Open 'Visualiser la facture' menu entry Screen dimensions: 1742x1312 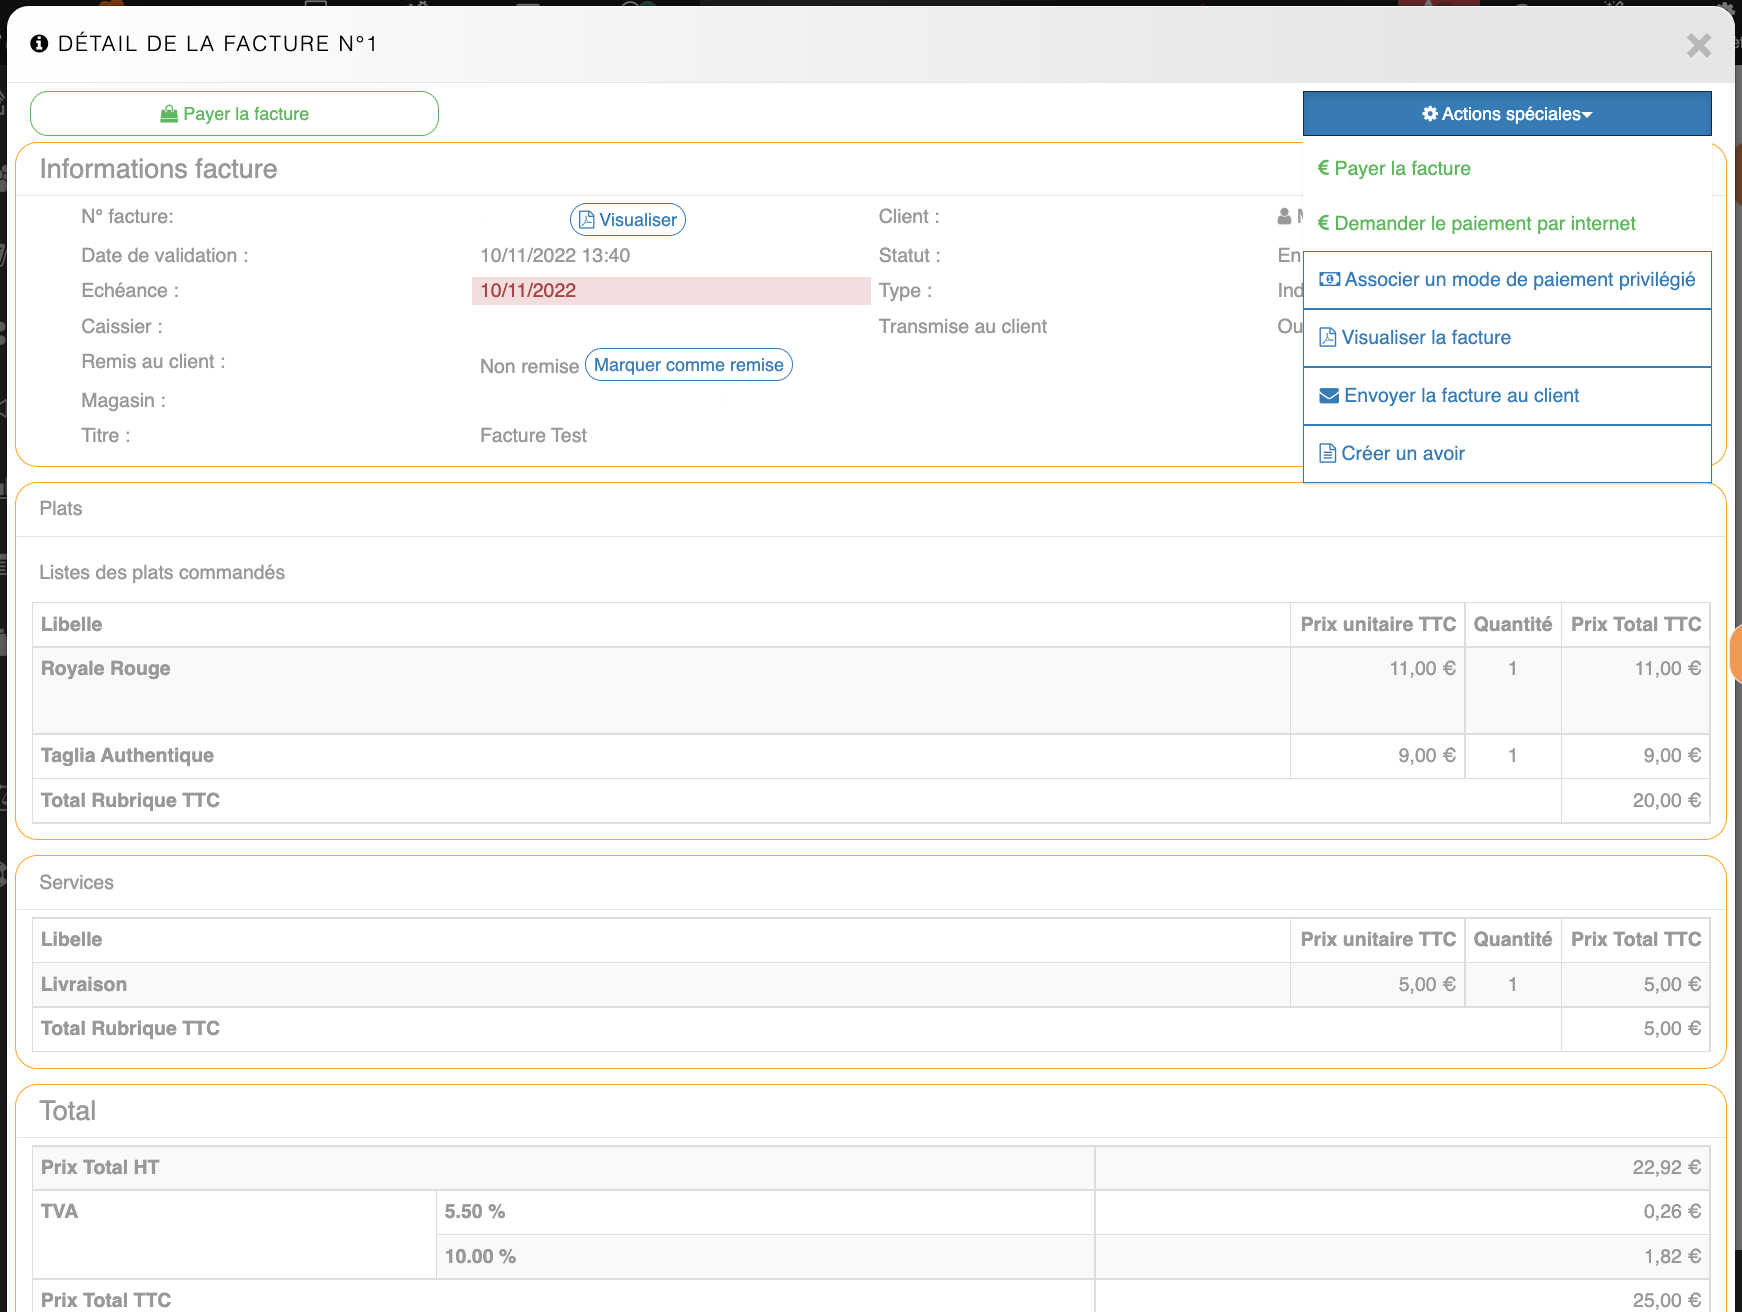[x=1425, y=338]
